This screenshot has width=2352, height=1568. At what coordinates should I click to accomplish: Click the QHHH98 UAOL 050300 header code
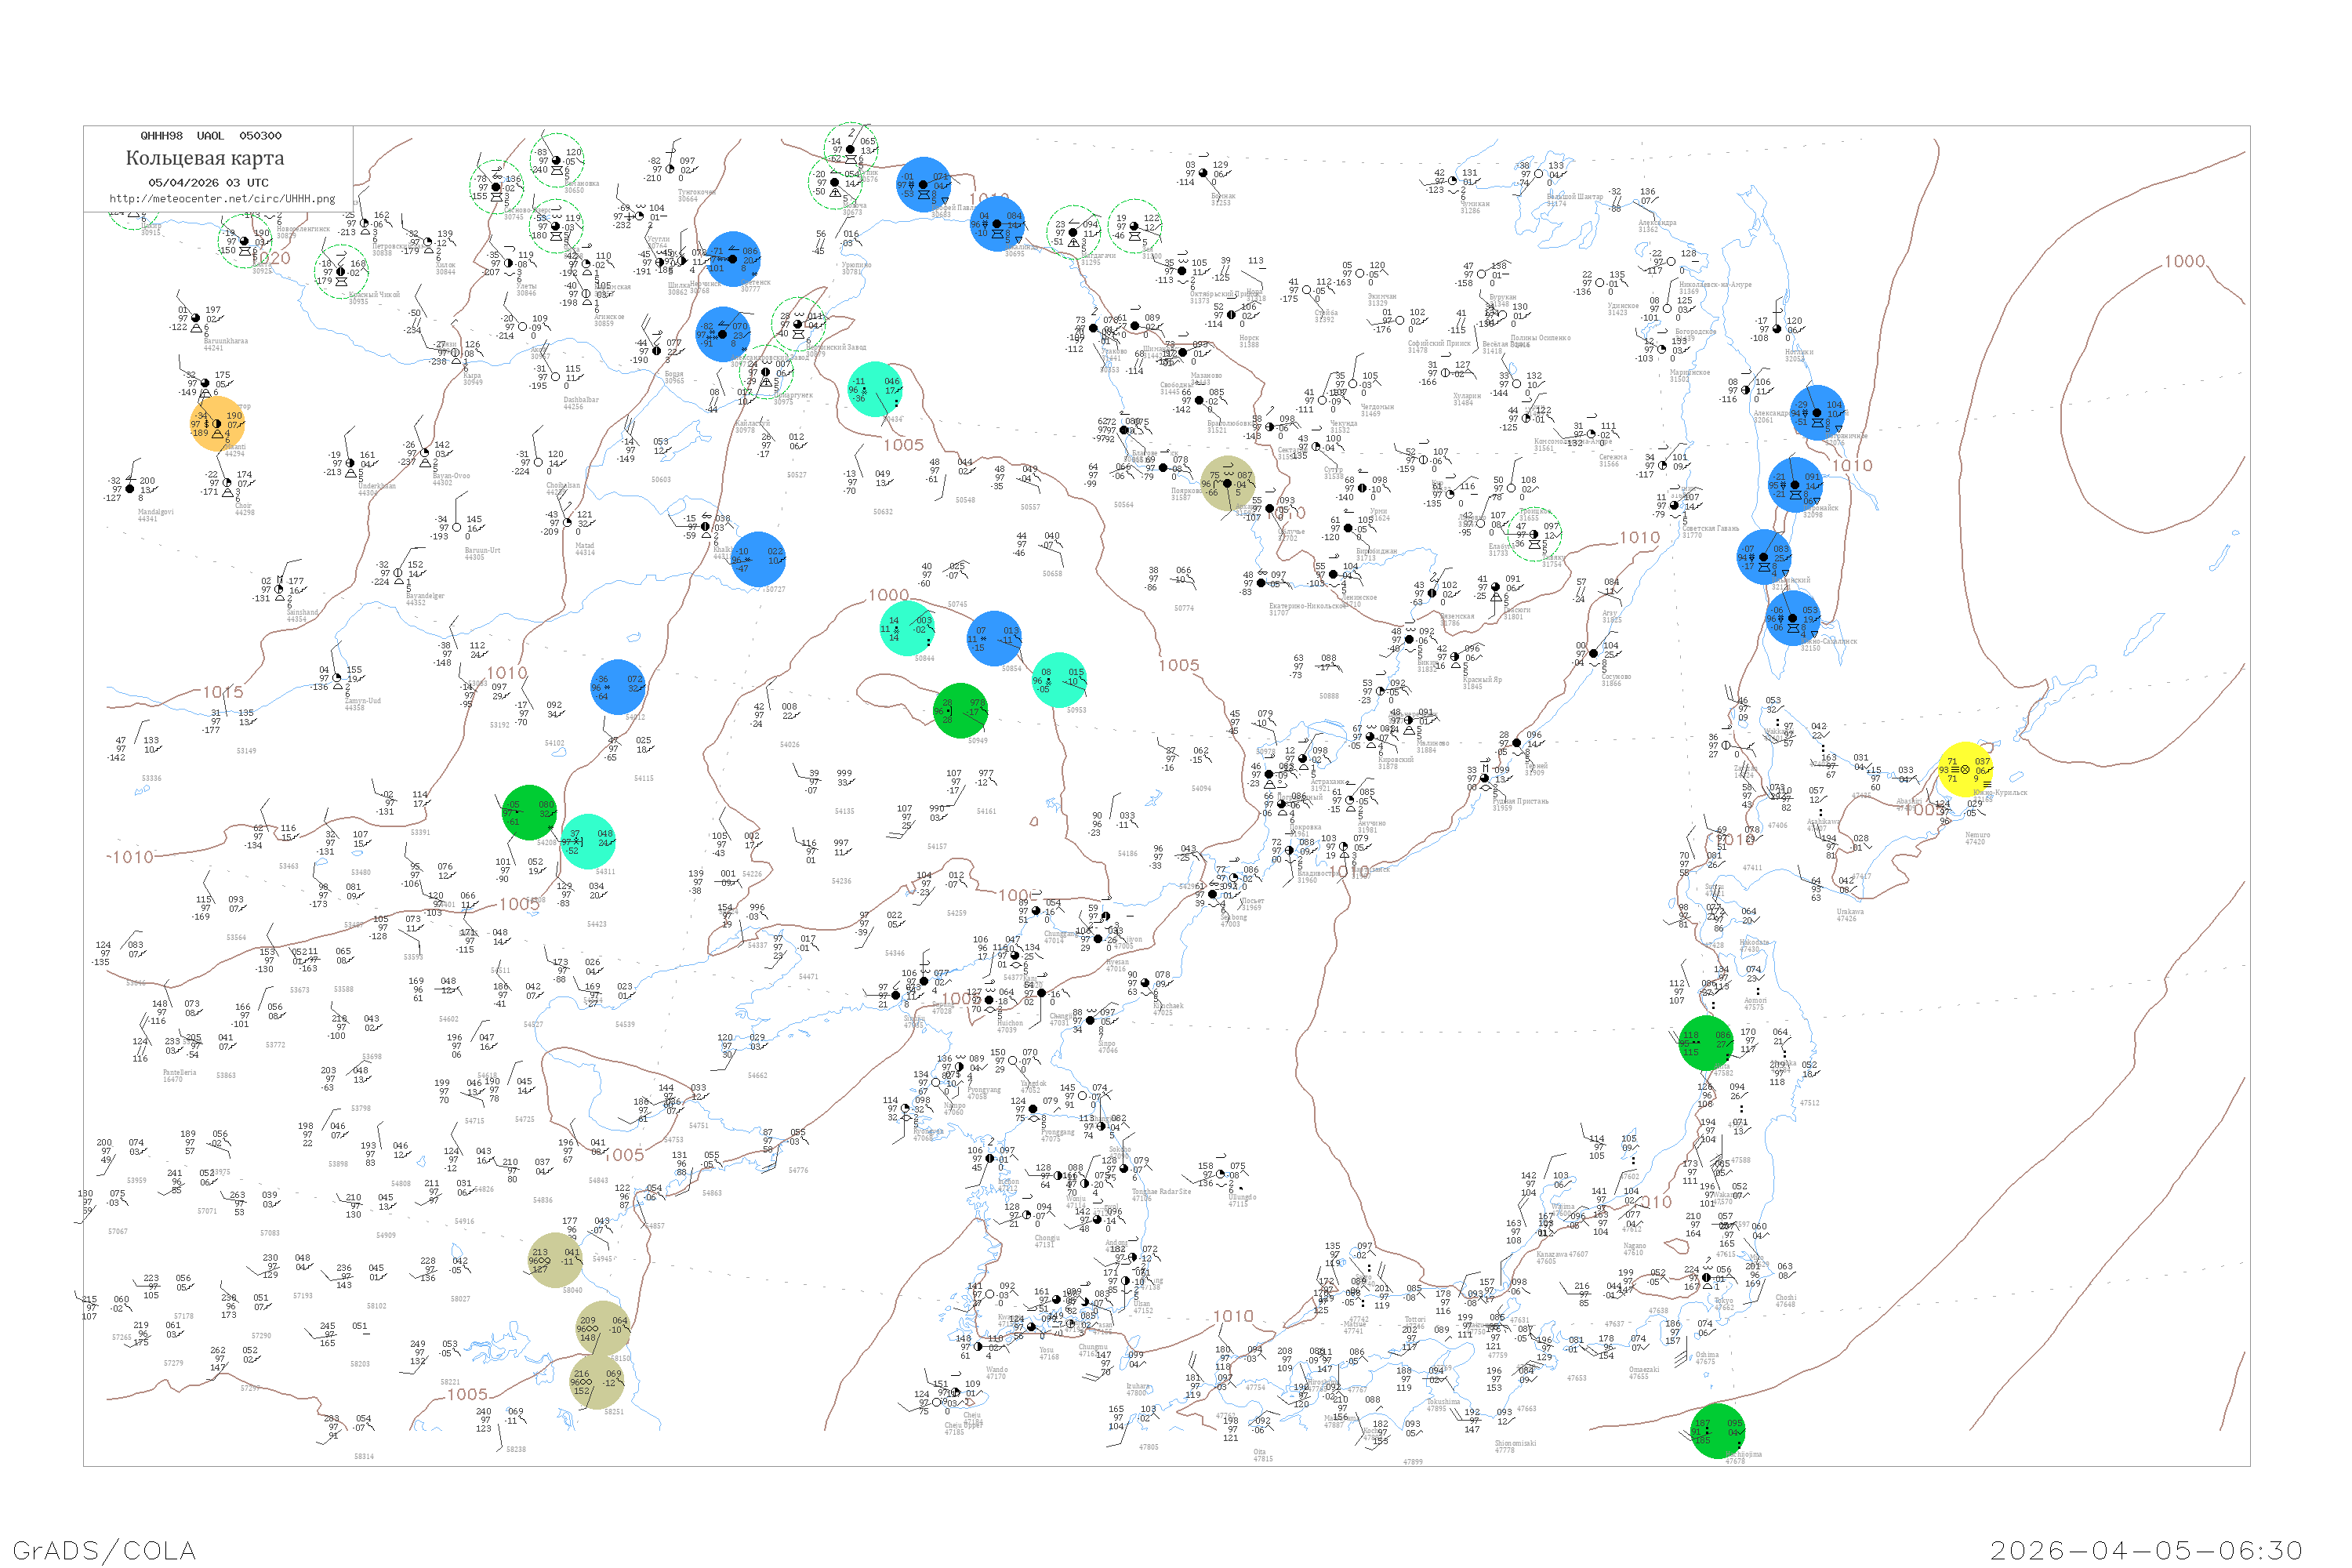click(210, 136)
